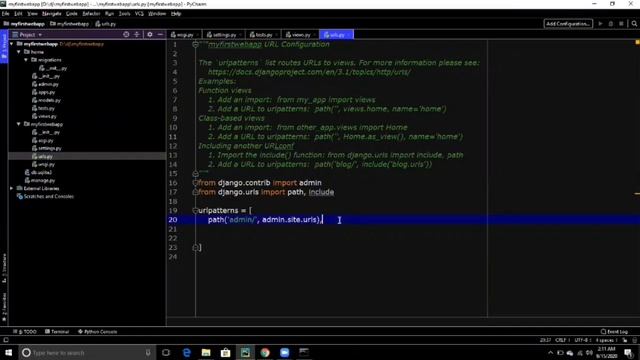Expand External Libraries in the Project tree
The width and height of the screenshot is (640, 360).
(11, 189)
